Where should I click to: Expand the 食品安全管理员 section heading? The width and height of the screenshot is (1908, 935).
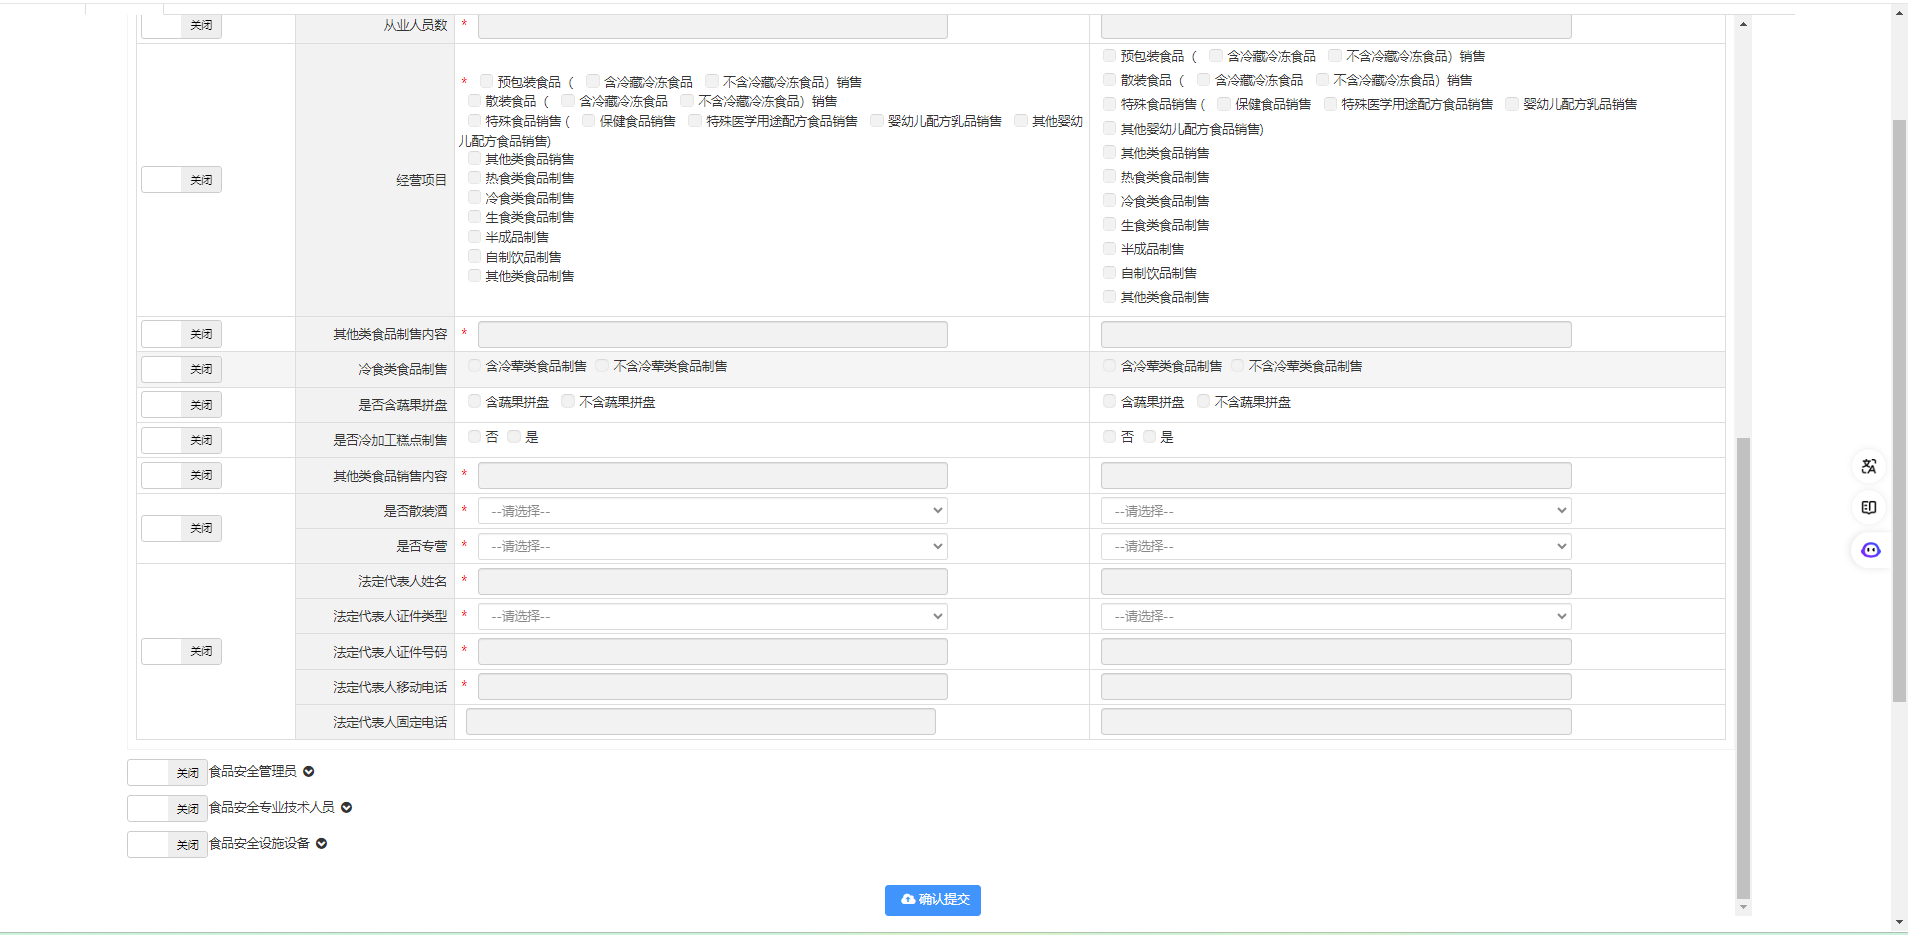(253, 772)
